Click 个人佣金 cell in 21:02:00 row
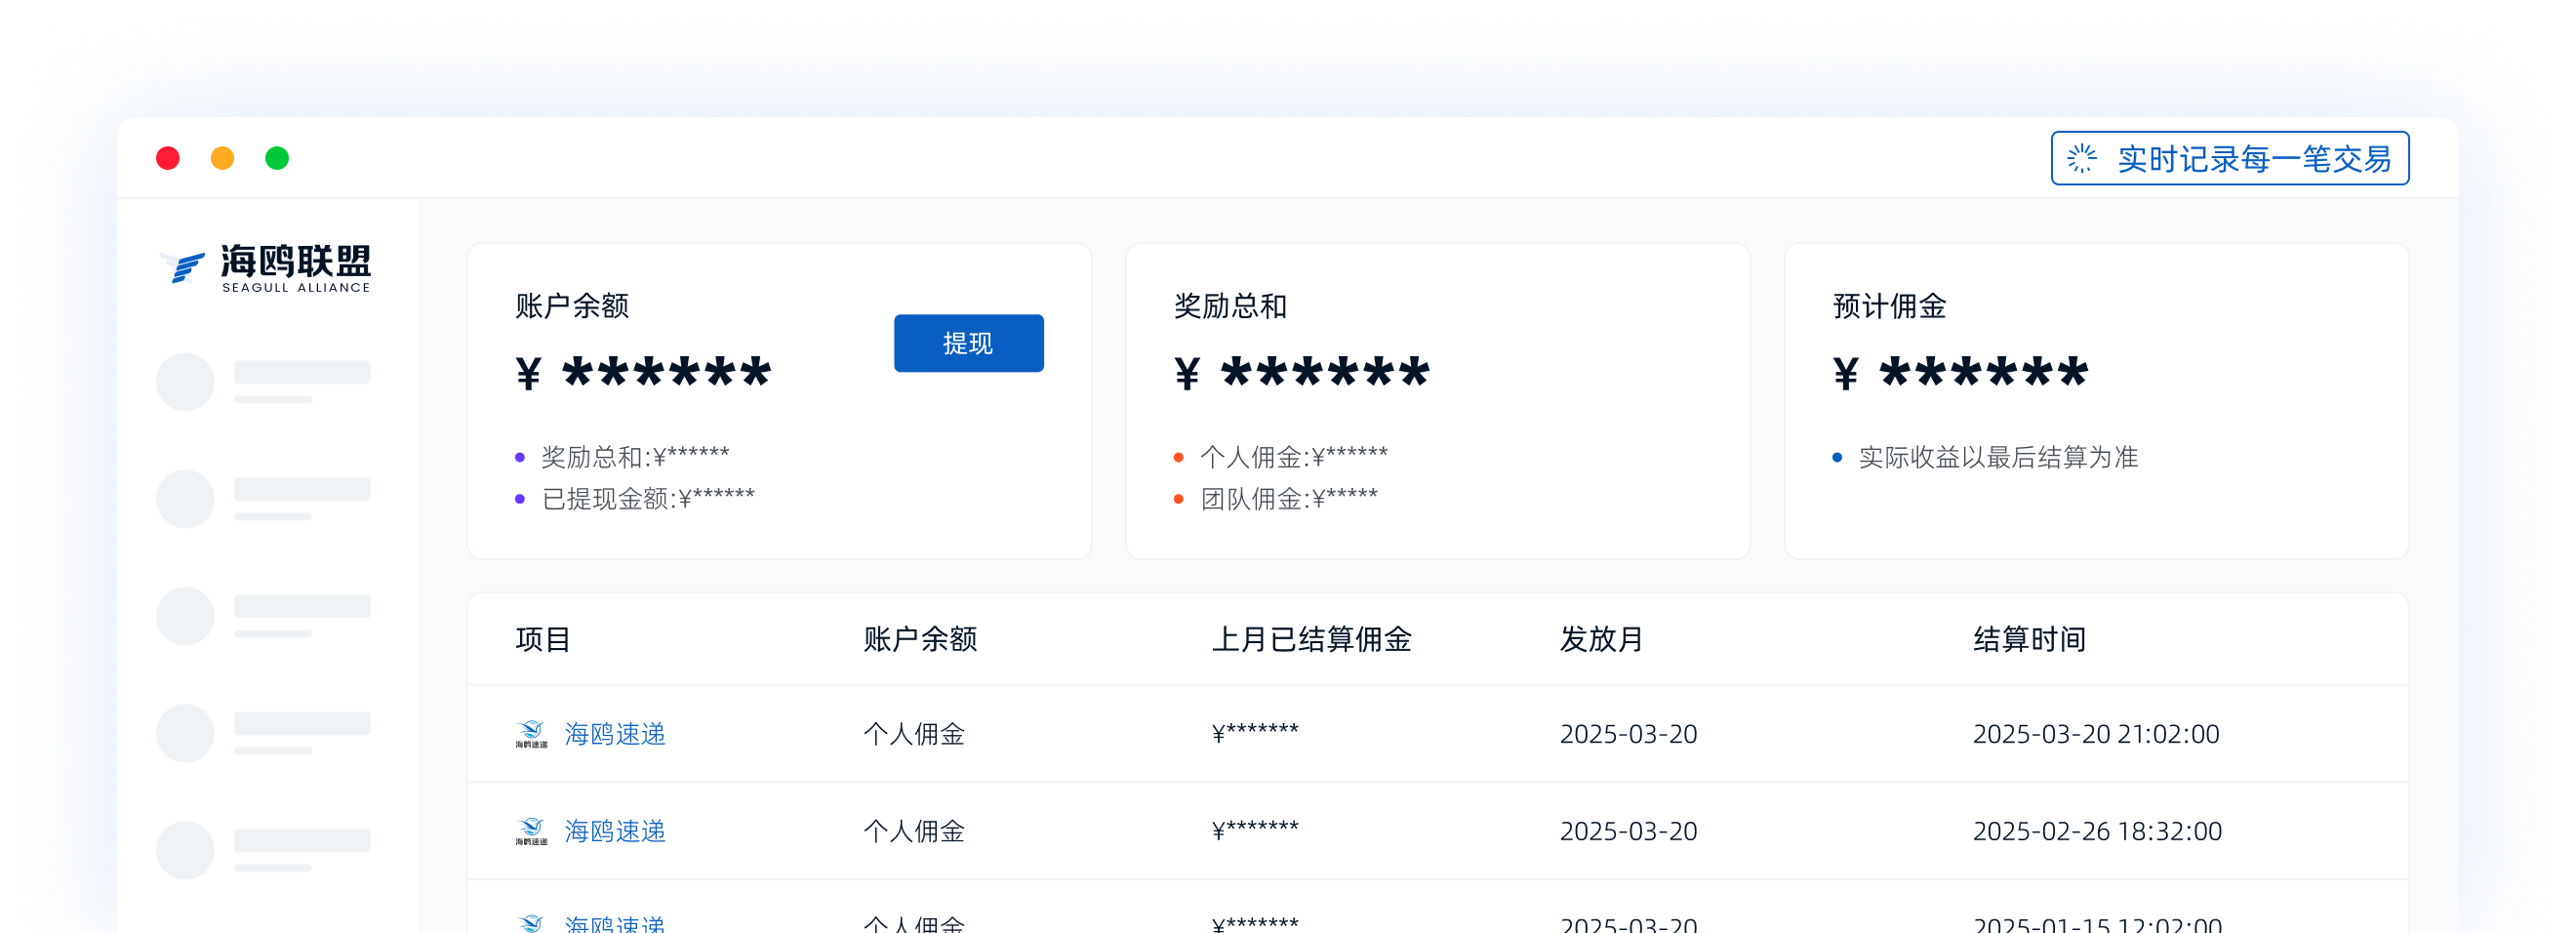Viewport: 2576px width, 933px height. 914,734
